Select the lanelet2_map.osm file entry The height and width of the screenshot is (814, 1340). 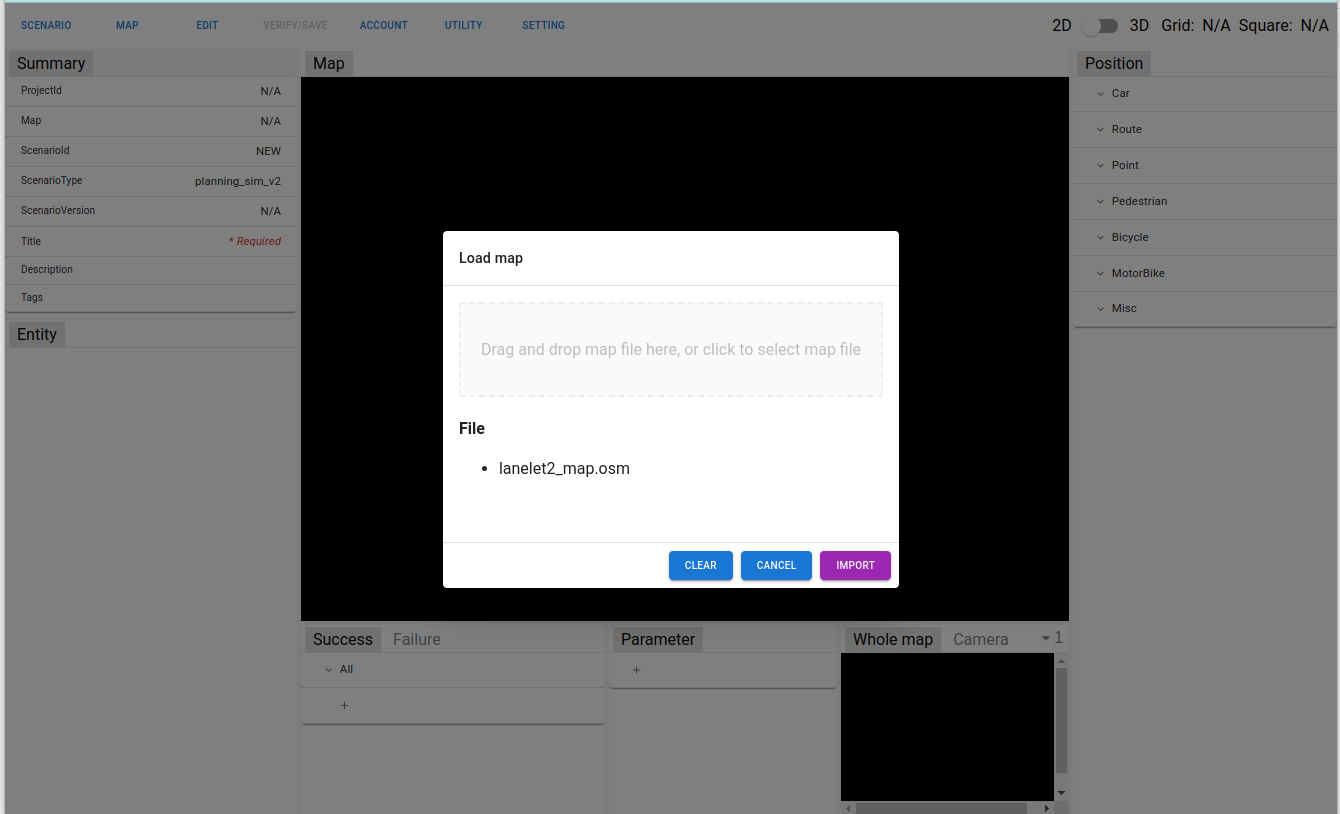click(564, 468)
